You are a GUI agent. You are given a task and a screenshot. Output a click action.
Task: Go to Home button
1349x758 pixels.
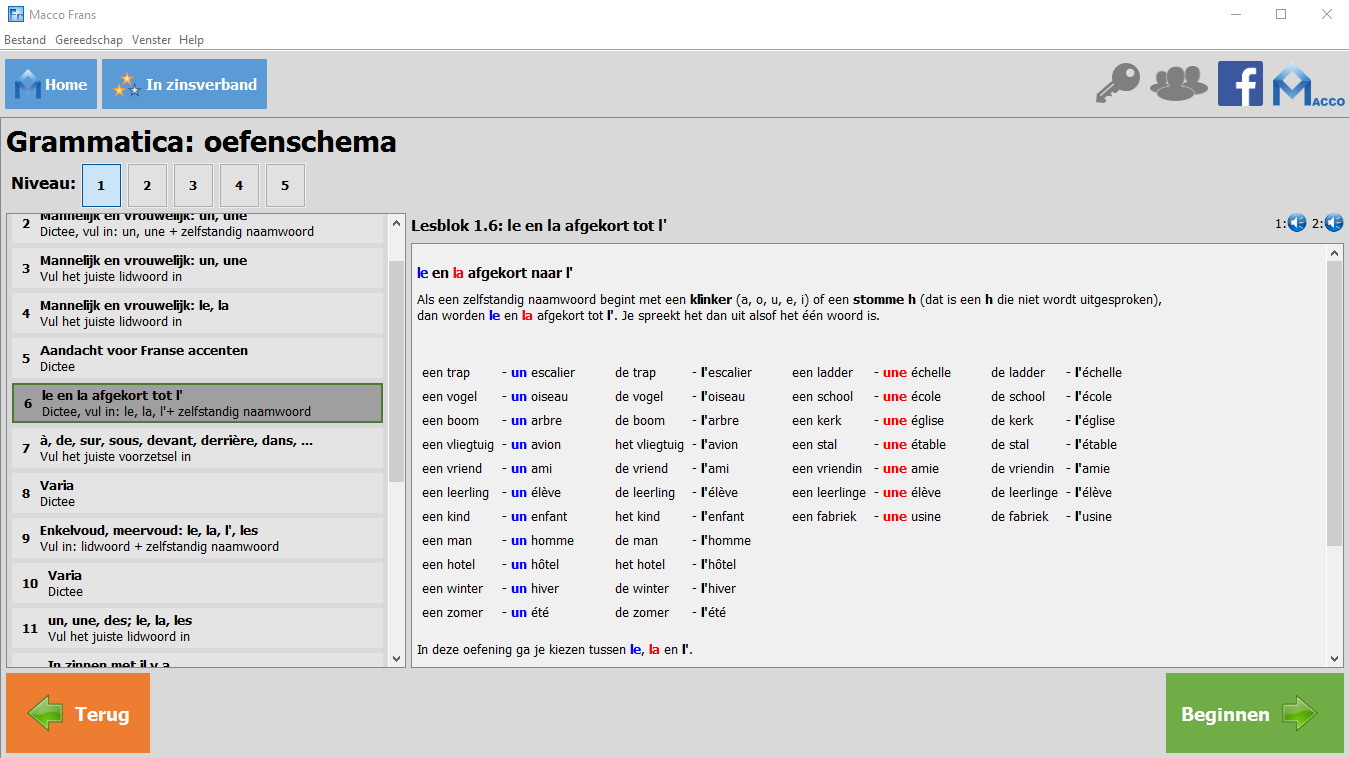(x=51, y=85)
